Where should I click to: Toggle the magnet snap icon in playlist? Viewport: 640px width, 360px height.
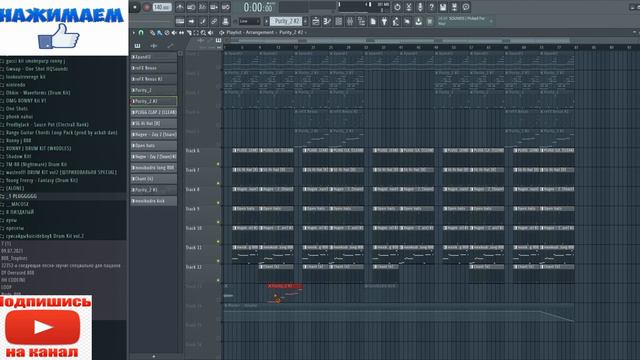tap(141, 33)
